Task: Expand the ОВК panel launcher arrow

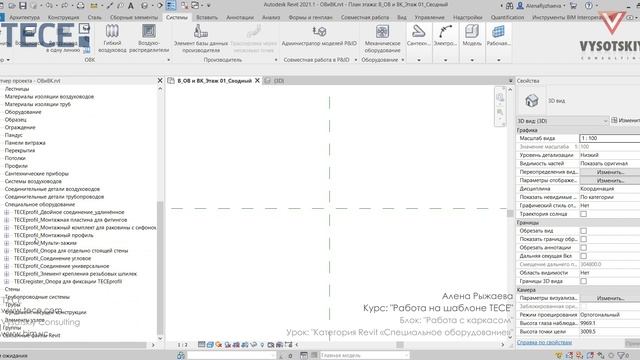Action: (169, 60)
